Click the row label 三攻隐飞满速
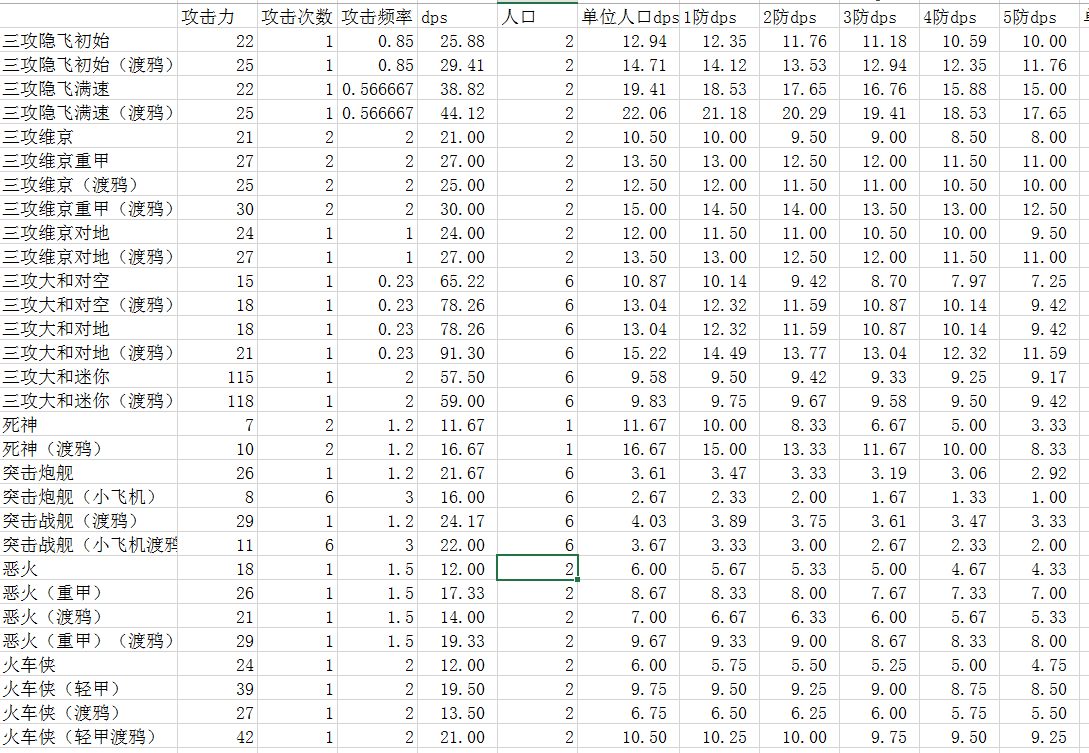This screenshot has height=753, width=1089. click(88, 89)
